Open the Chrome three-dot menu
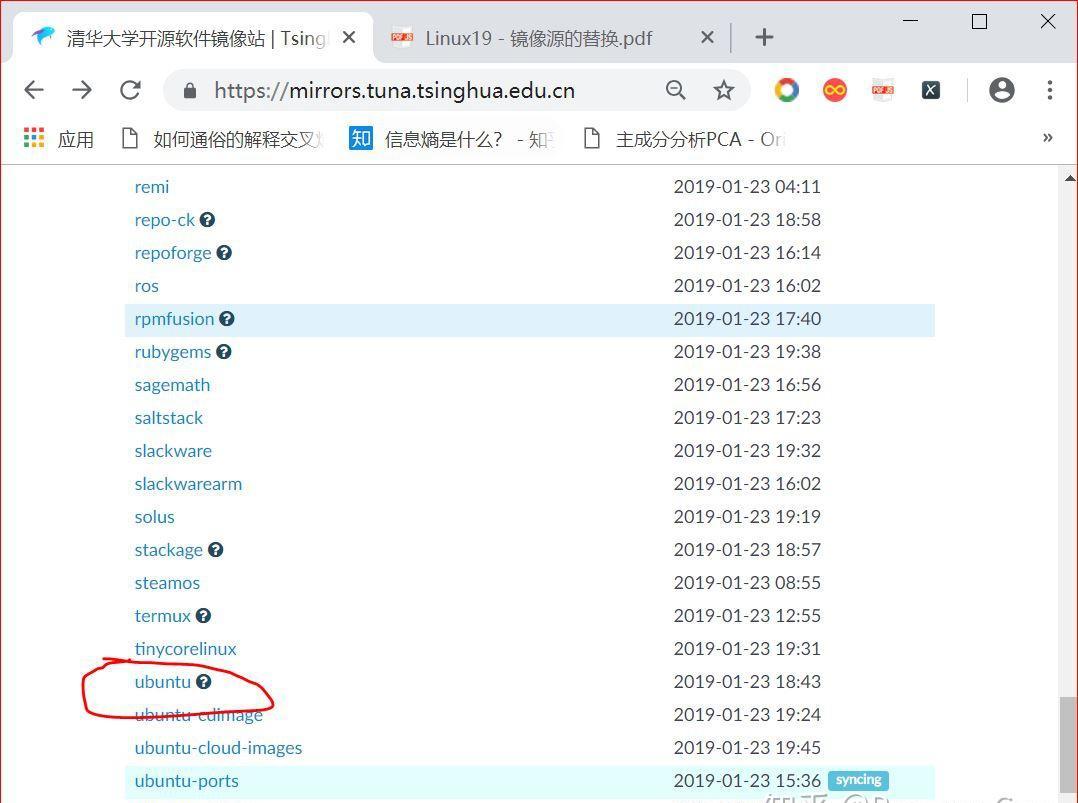 [1050, 90]
